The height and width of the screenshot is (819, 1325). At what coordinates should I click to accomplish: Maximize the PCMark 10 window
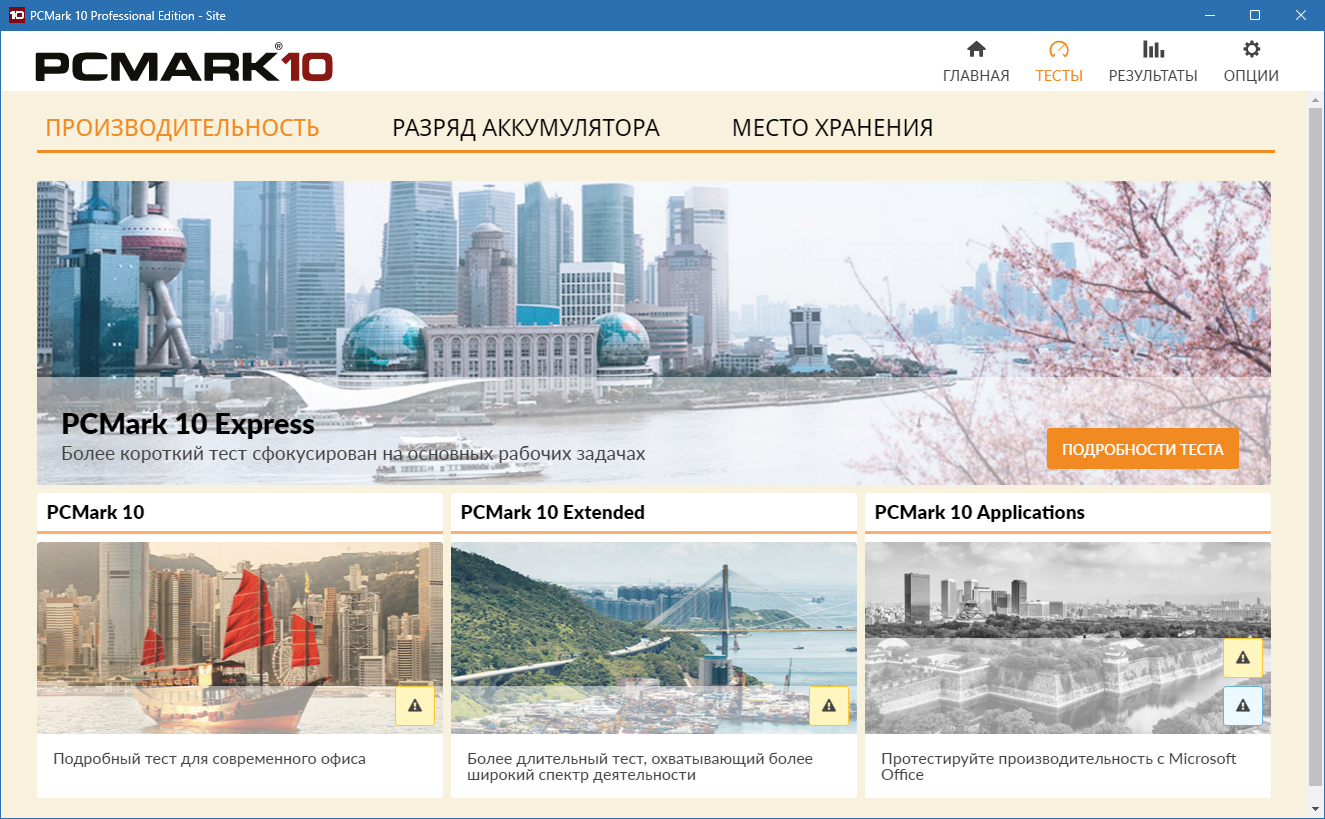[x=1254, y=15]
